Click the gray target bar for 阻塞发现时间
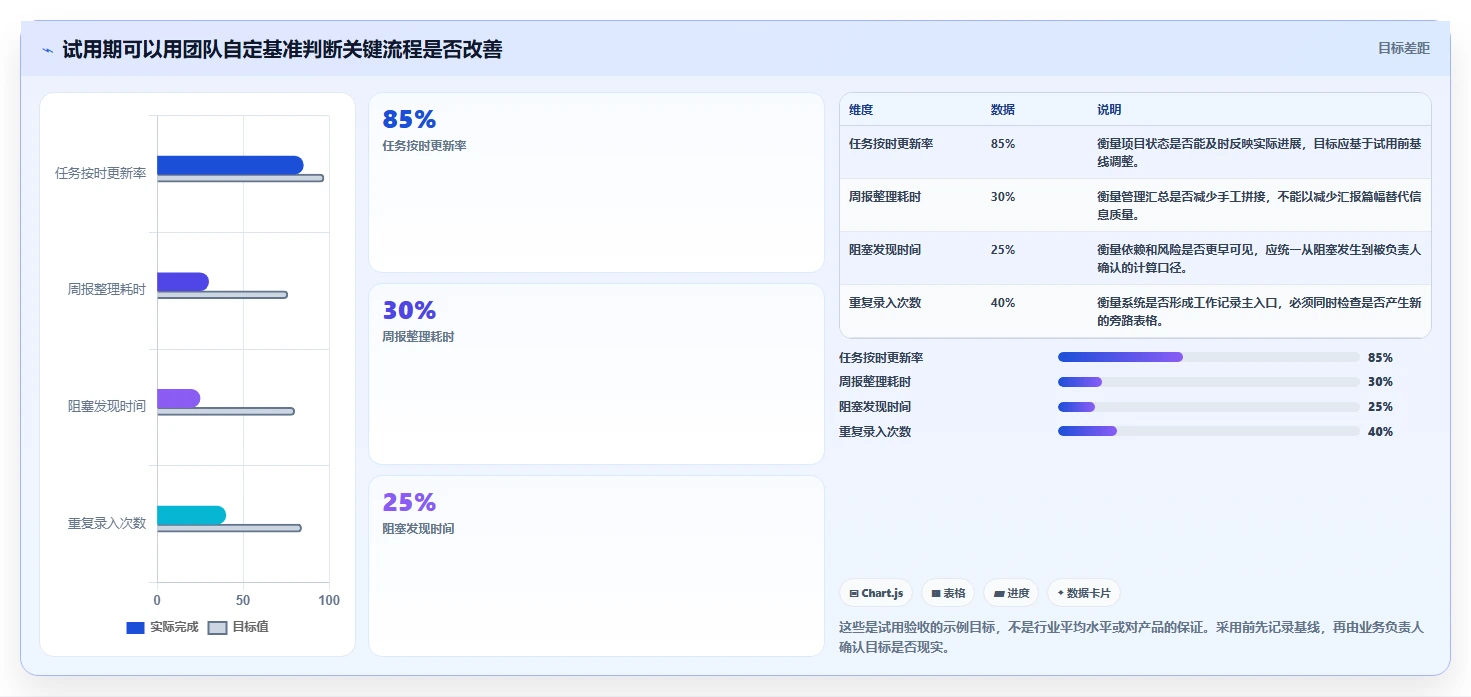This screenshot has width=1471, height=697. (226, 411)
